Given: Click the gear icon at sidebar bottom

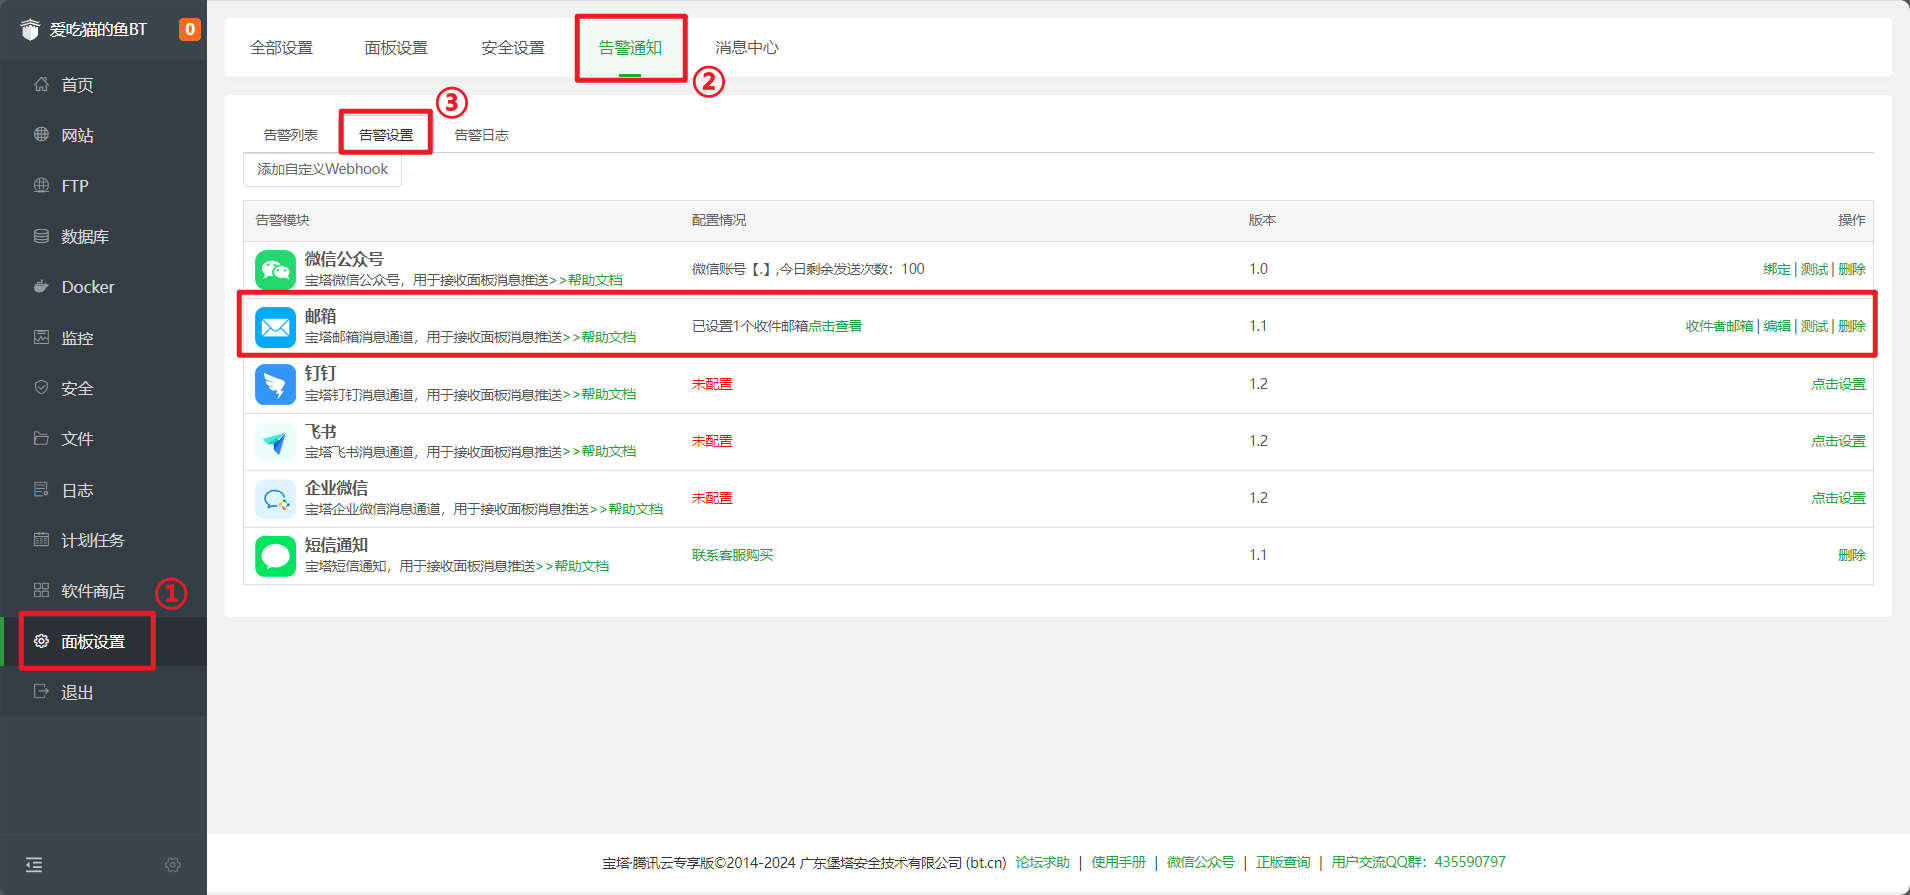Looking at the screenshot, I should click(x=173, y=865).
